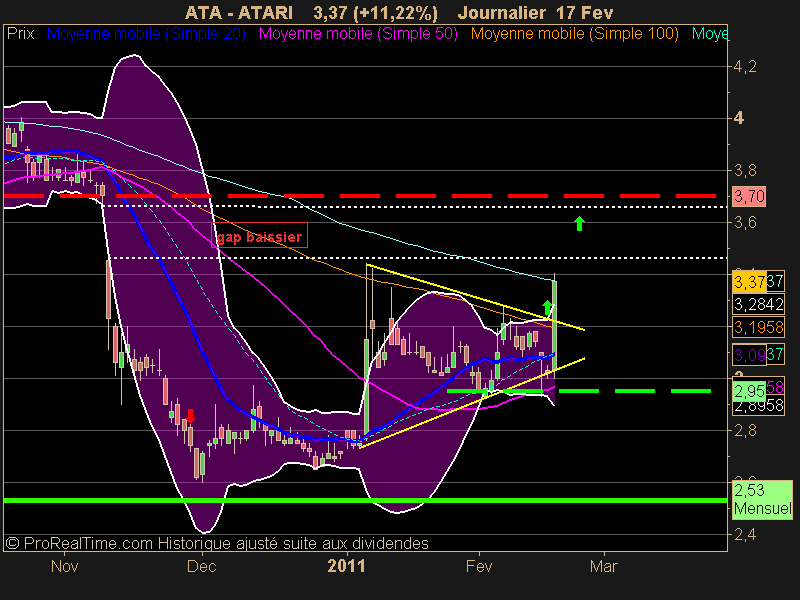Click the 'Journalier 17 Fev' title text
The width and height of the screenshot is (800, 600).
click(x=535, y=13)
